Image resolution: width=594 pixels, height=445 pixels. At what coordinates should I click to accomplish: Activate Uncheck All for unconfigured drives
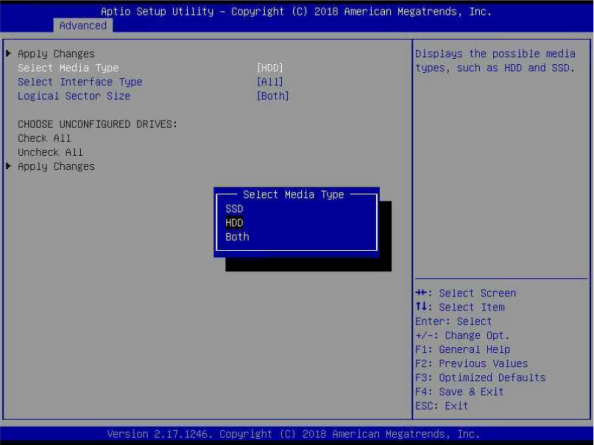pos(50,152)
